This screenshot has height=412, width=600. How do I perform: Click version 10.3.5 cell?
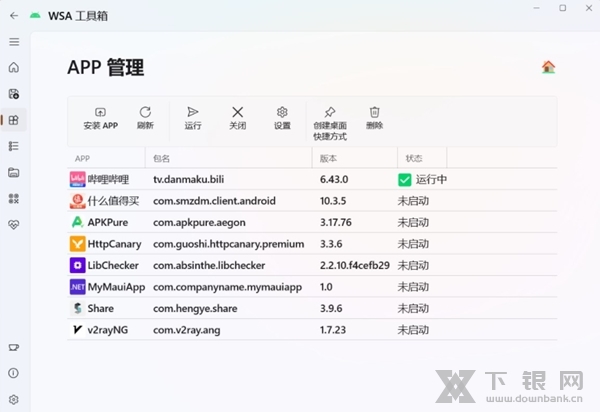[x=333, y=201]
